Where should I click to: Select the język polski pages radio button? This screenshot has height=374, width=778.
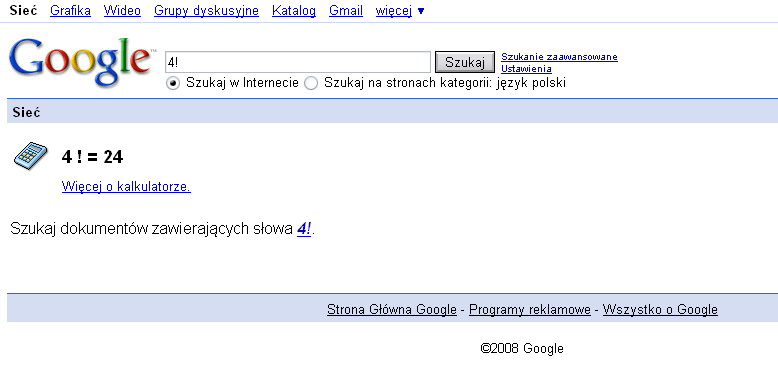pos(311,83)
